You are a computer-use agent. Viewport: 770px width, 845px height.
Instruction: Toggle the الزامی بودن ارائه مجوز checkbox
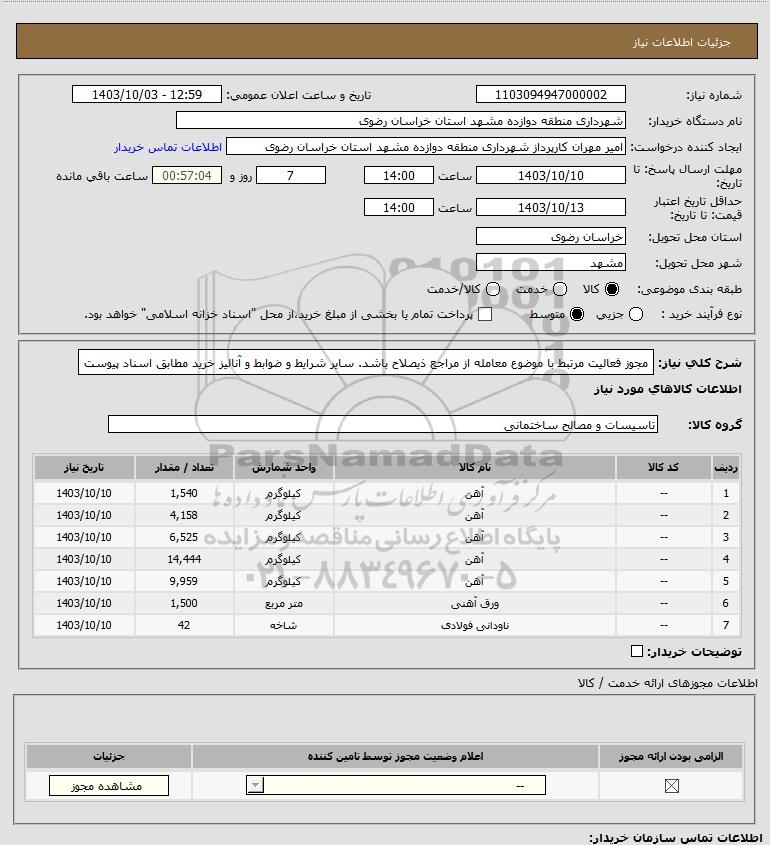tap(671, 786)
